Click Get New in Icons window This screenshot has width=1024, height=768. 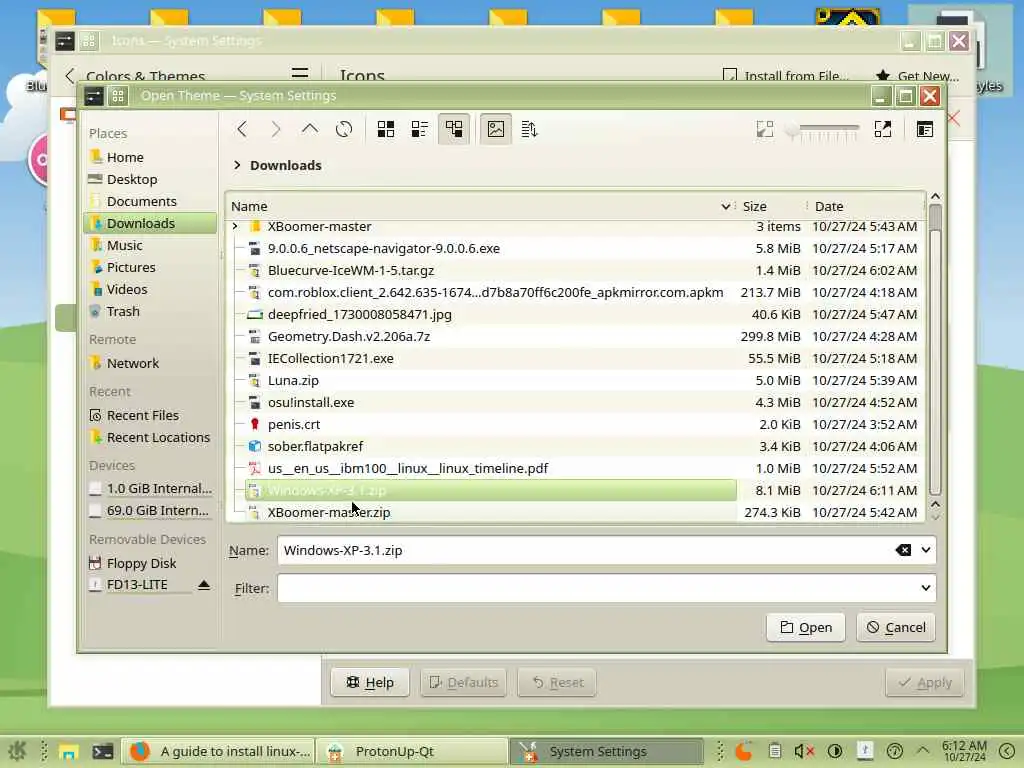[x=918, y=76]
